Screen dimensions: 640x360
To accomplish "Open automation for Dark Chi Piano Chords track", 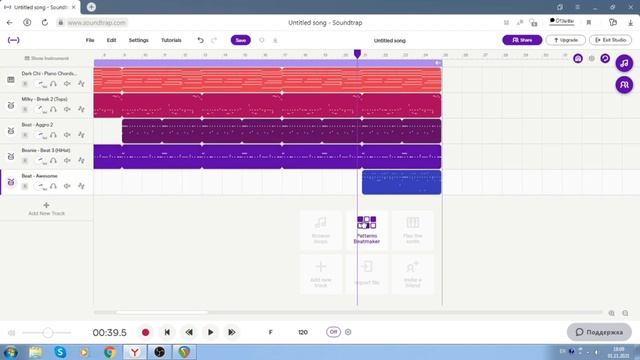I will click(x=81, y=84).
